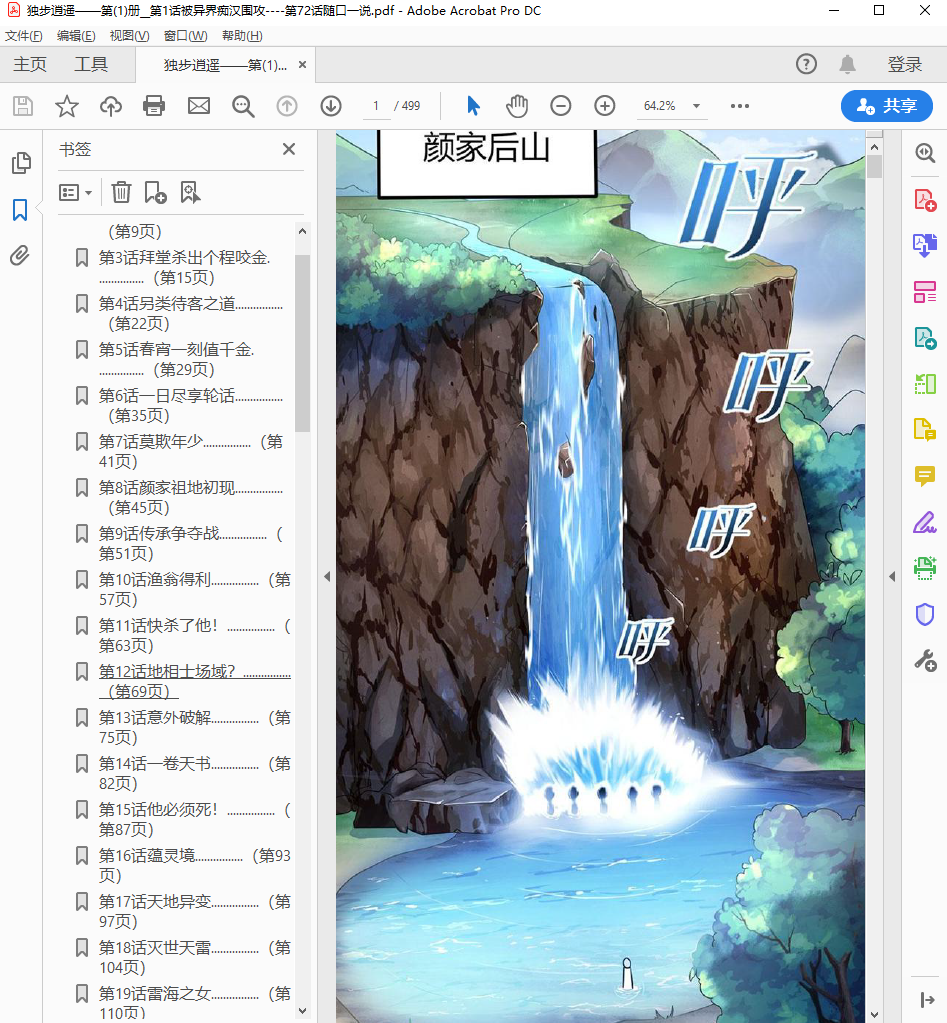Switch to 主页 tab
947x1023 pixels.
[30, 65]
